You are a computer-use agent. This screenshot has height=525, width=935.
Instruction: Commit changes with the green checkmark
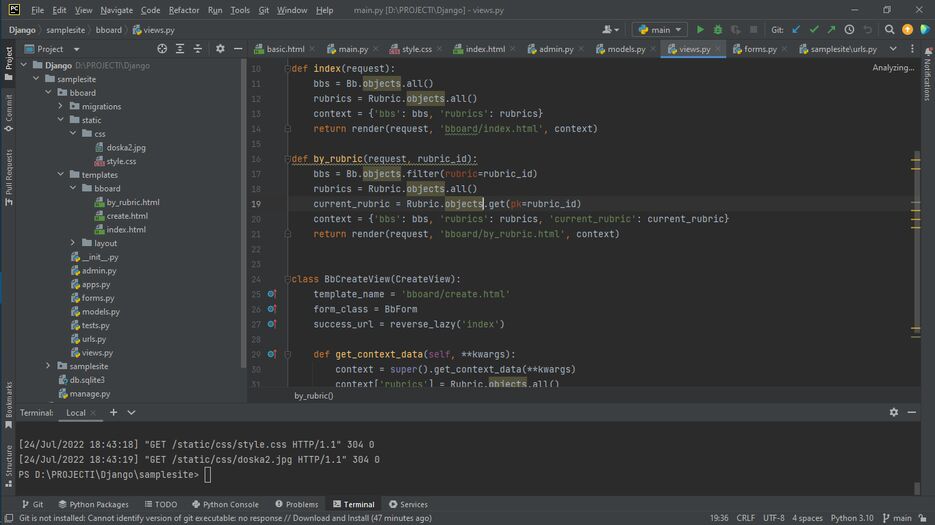(x=814, y=29)
